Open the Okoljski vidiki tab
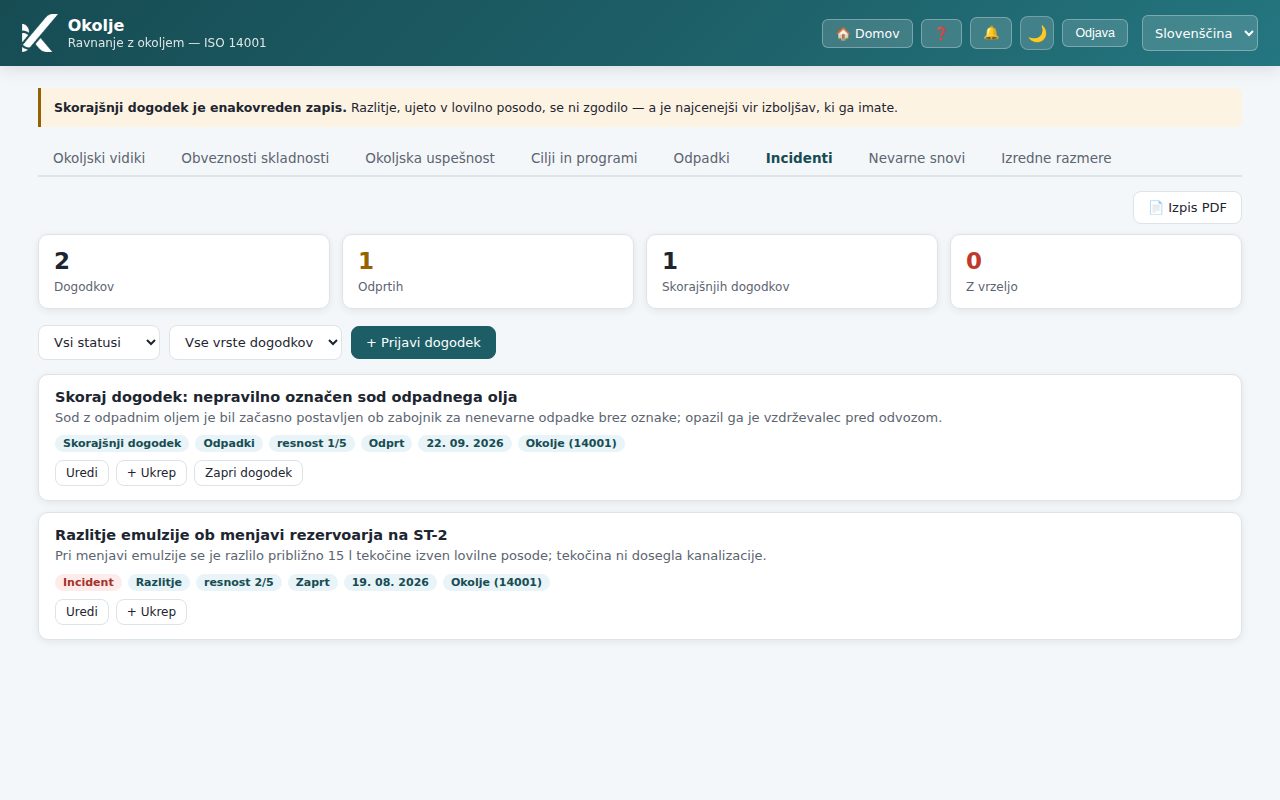The height and width of the screenshot is (800, 1280). coord(99,158)
